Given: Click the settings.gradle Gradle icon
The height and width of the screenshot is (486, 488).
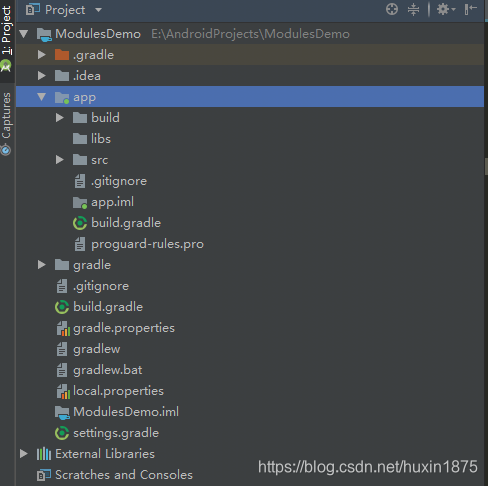Looking at the screenshot, I should [x=62, y=433].
